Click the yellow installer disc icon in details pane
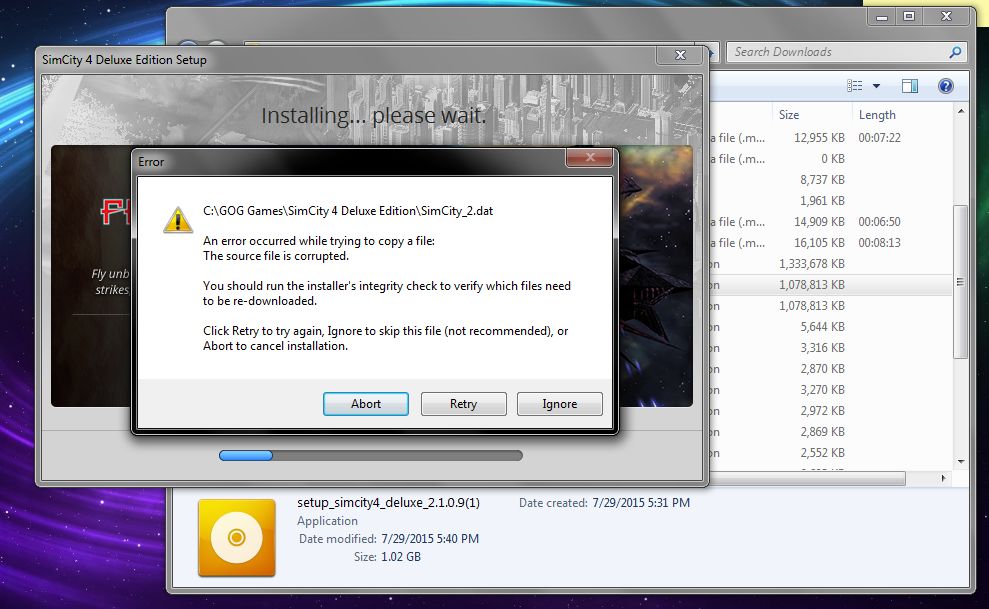The image size is (989, 609). (237, 538)
